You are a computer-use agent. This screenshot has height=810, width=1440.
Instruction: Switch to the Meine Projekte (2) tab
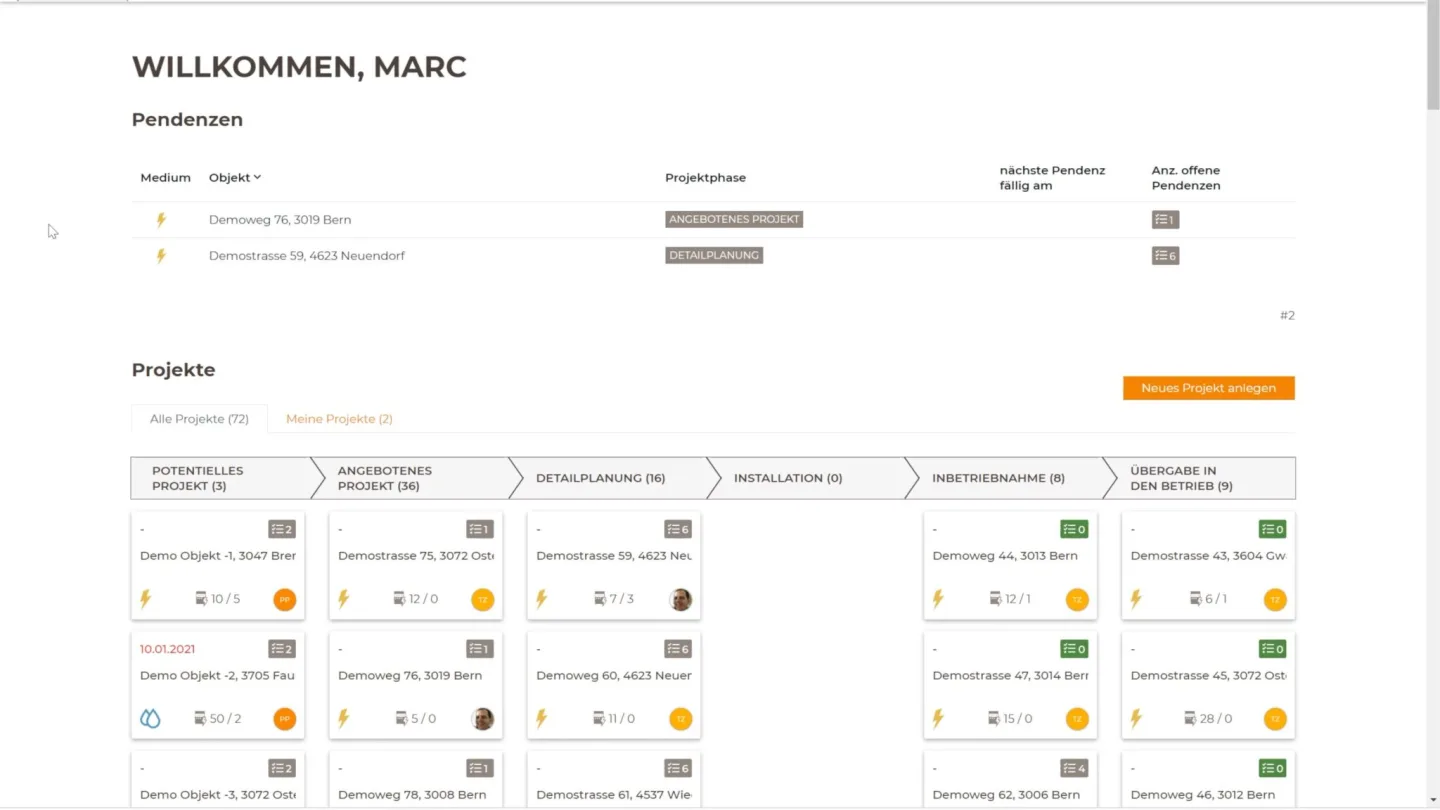pyautogui.click(x=339, y=419)
